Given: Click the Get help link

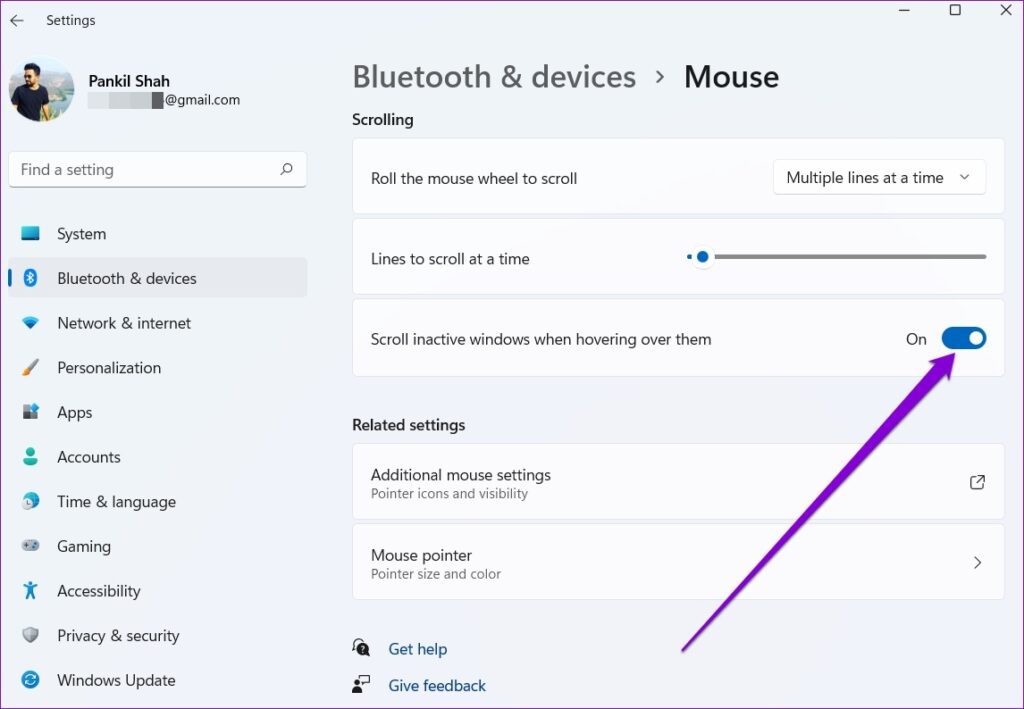Looking at the screenshot, I should (x=417, y=648).
